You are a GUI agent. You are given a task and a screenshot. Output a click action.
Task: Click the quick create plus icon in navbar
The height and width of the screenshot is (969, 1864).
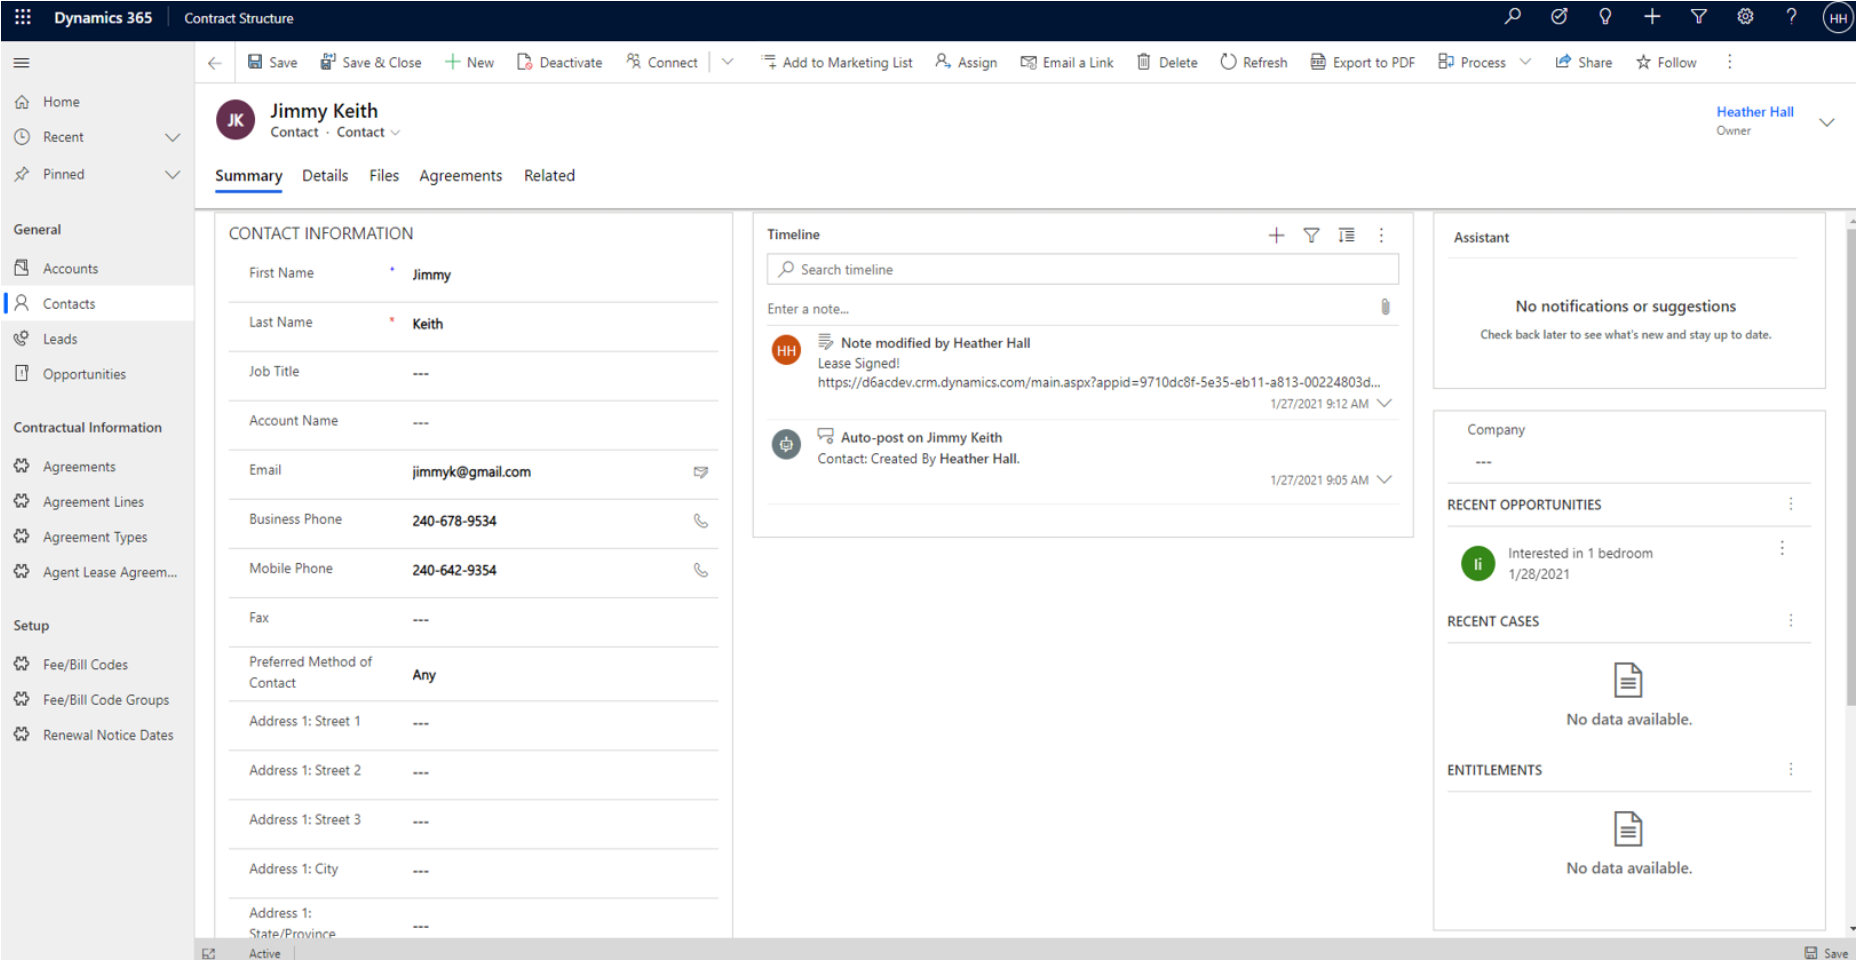point(1652,17)
